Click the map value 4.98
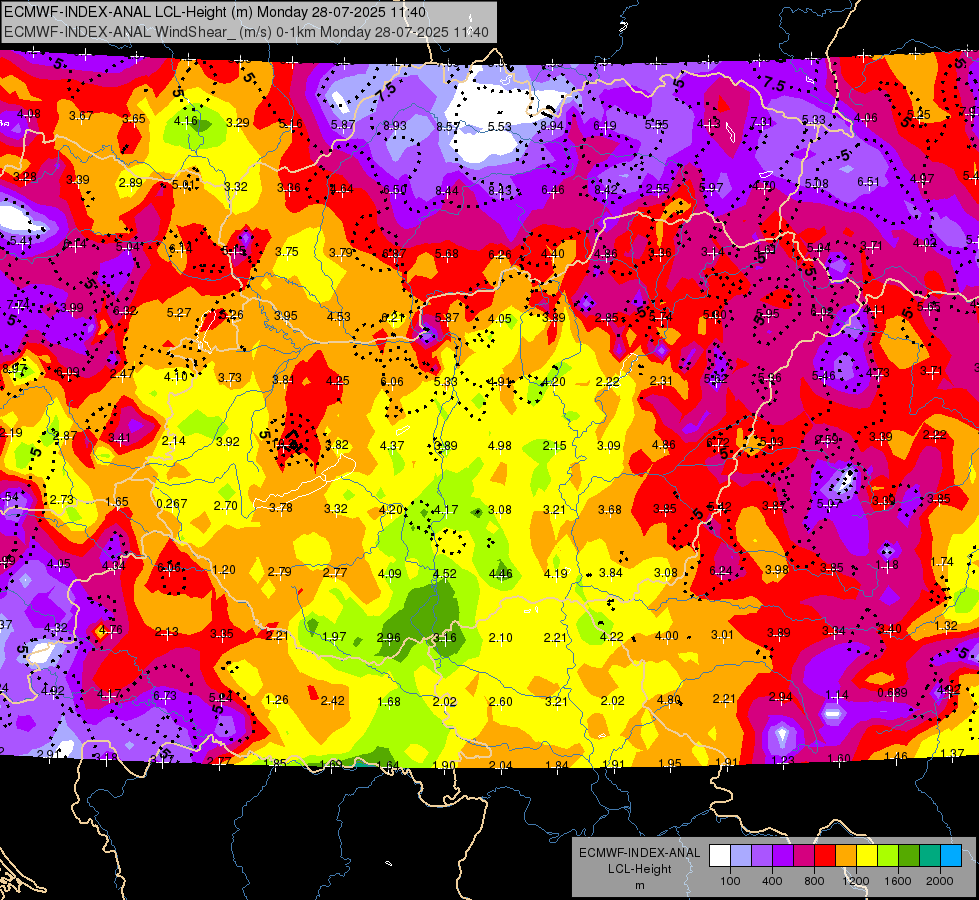The width and height of the screenshot is (979, 900). [499, 446]
